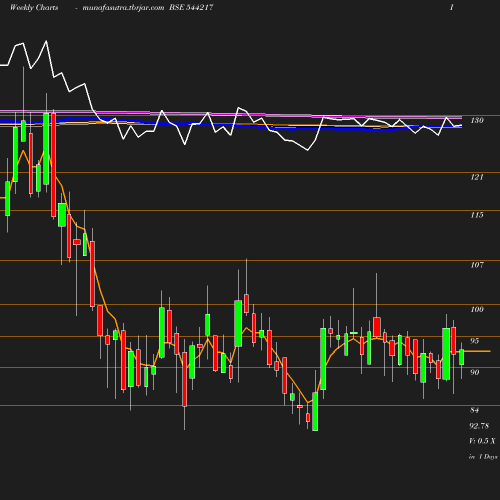This screenshot has height=500, width=500.
Task: Click the 90 price axis label
Action: [475, 372]
